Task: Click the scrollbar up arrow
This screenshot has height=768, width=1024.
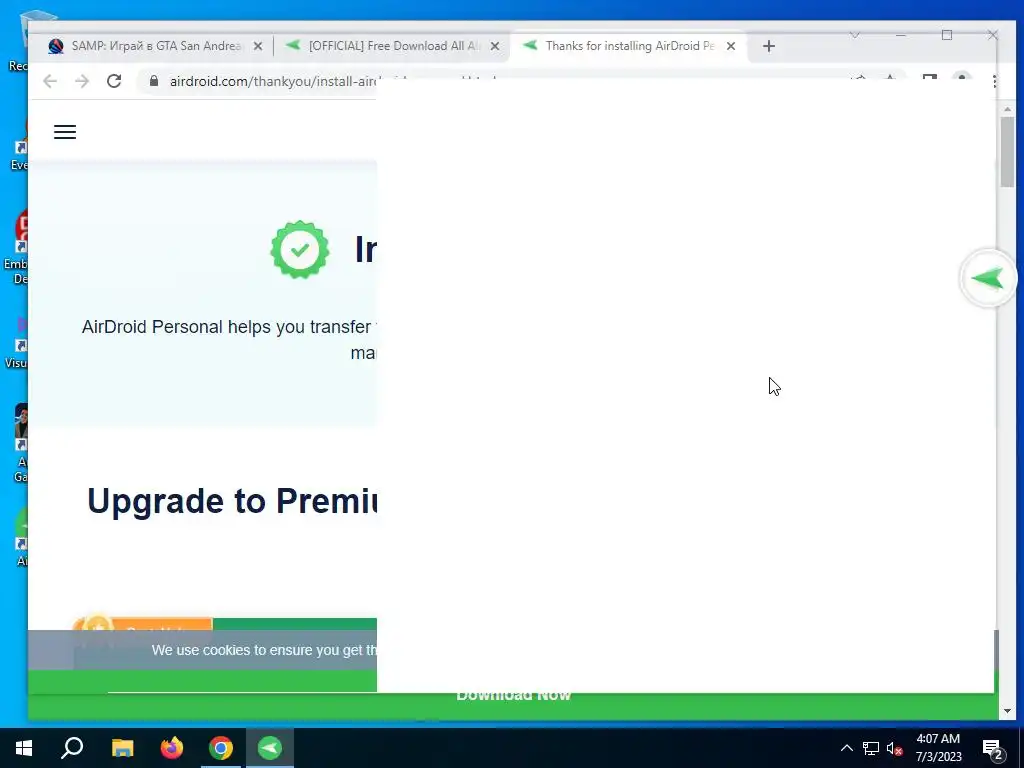Action: click(1007, 109)
